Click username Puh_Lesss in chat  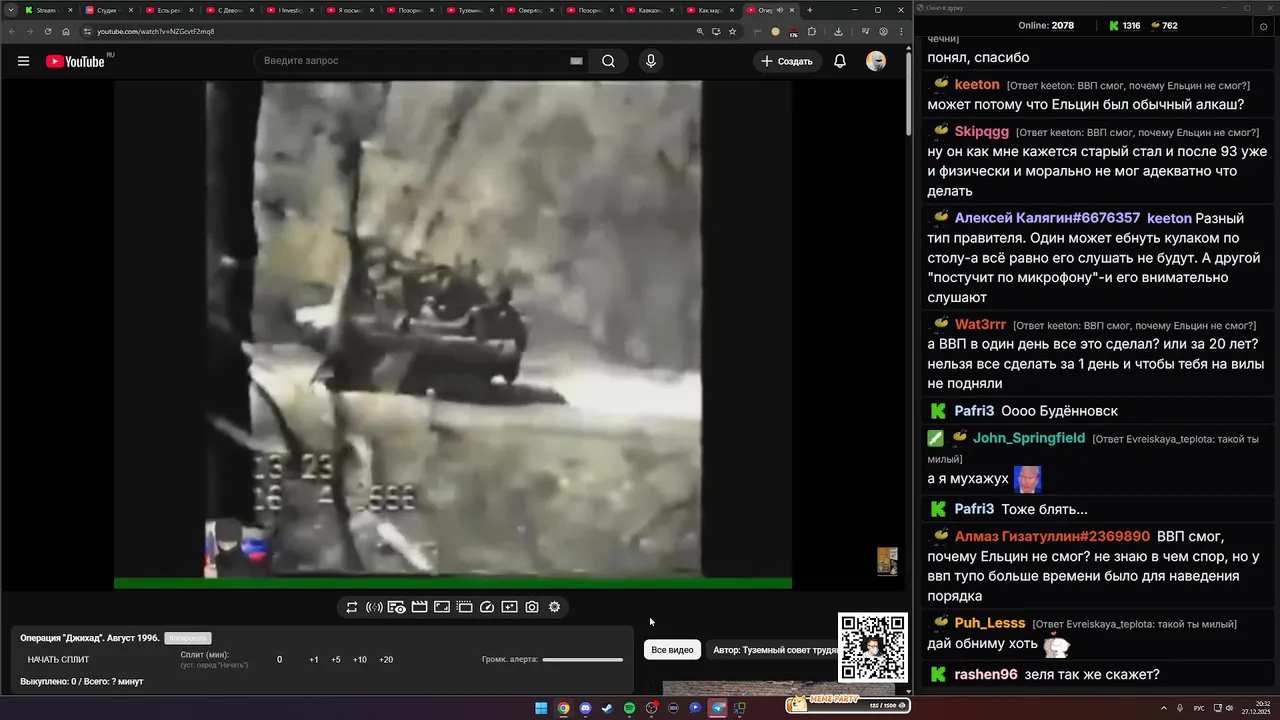990,624
